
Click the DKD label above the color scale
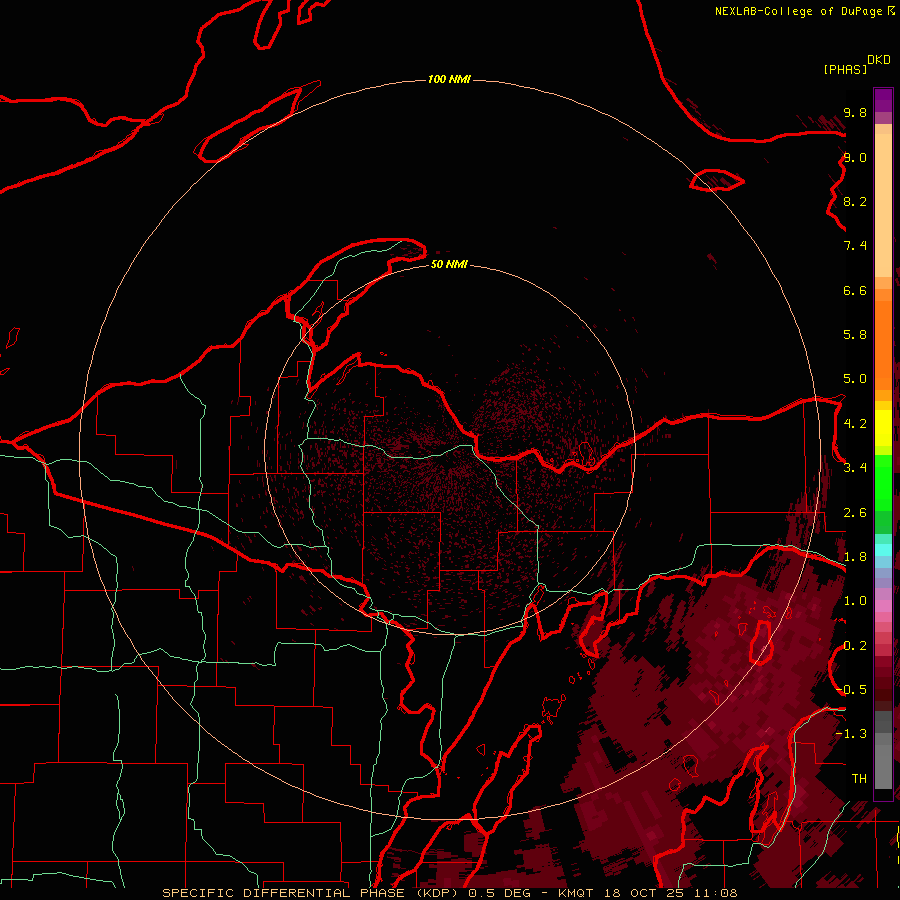[879, 60]
